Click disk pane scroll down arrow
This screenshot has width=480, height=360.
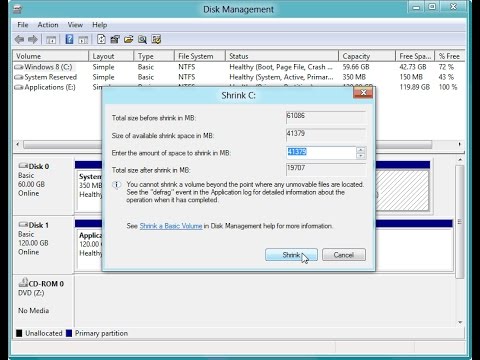[x=460, y=322]
